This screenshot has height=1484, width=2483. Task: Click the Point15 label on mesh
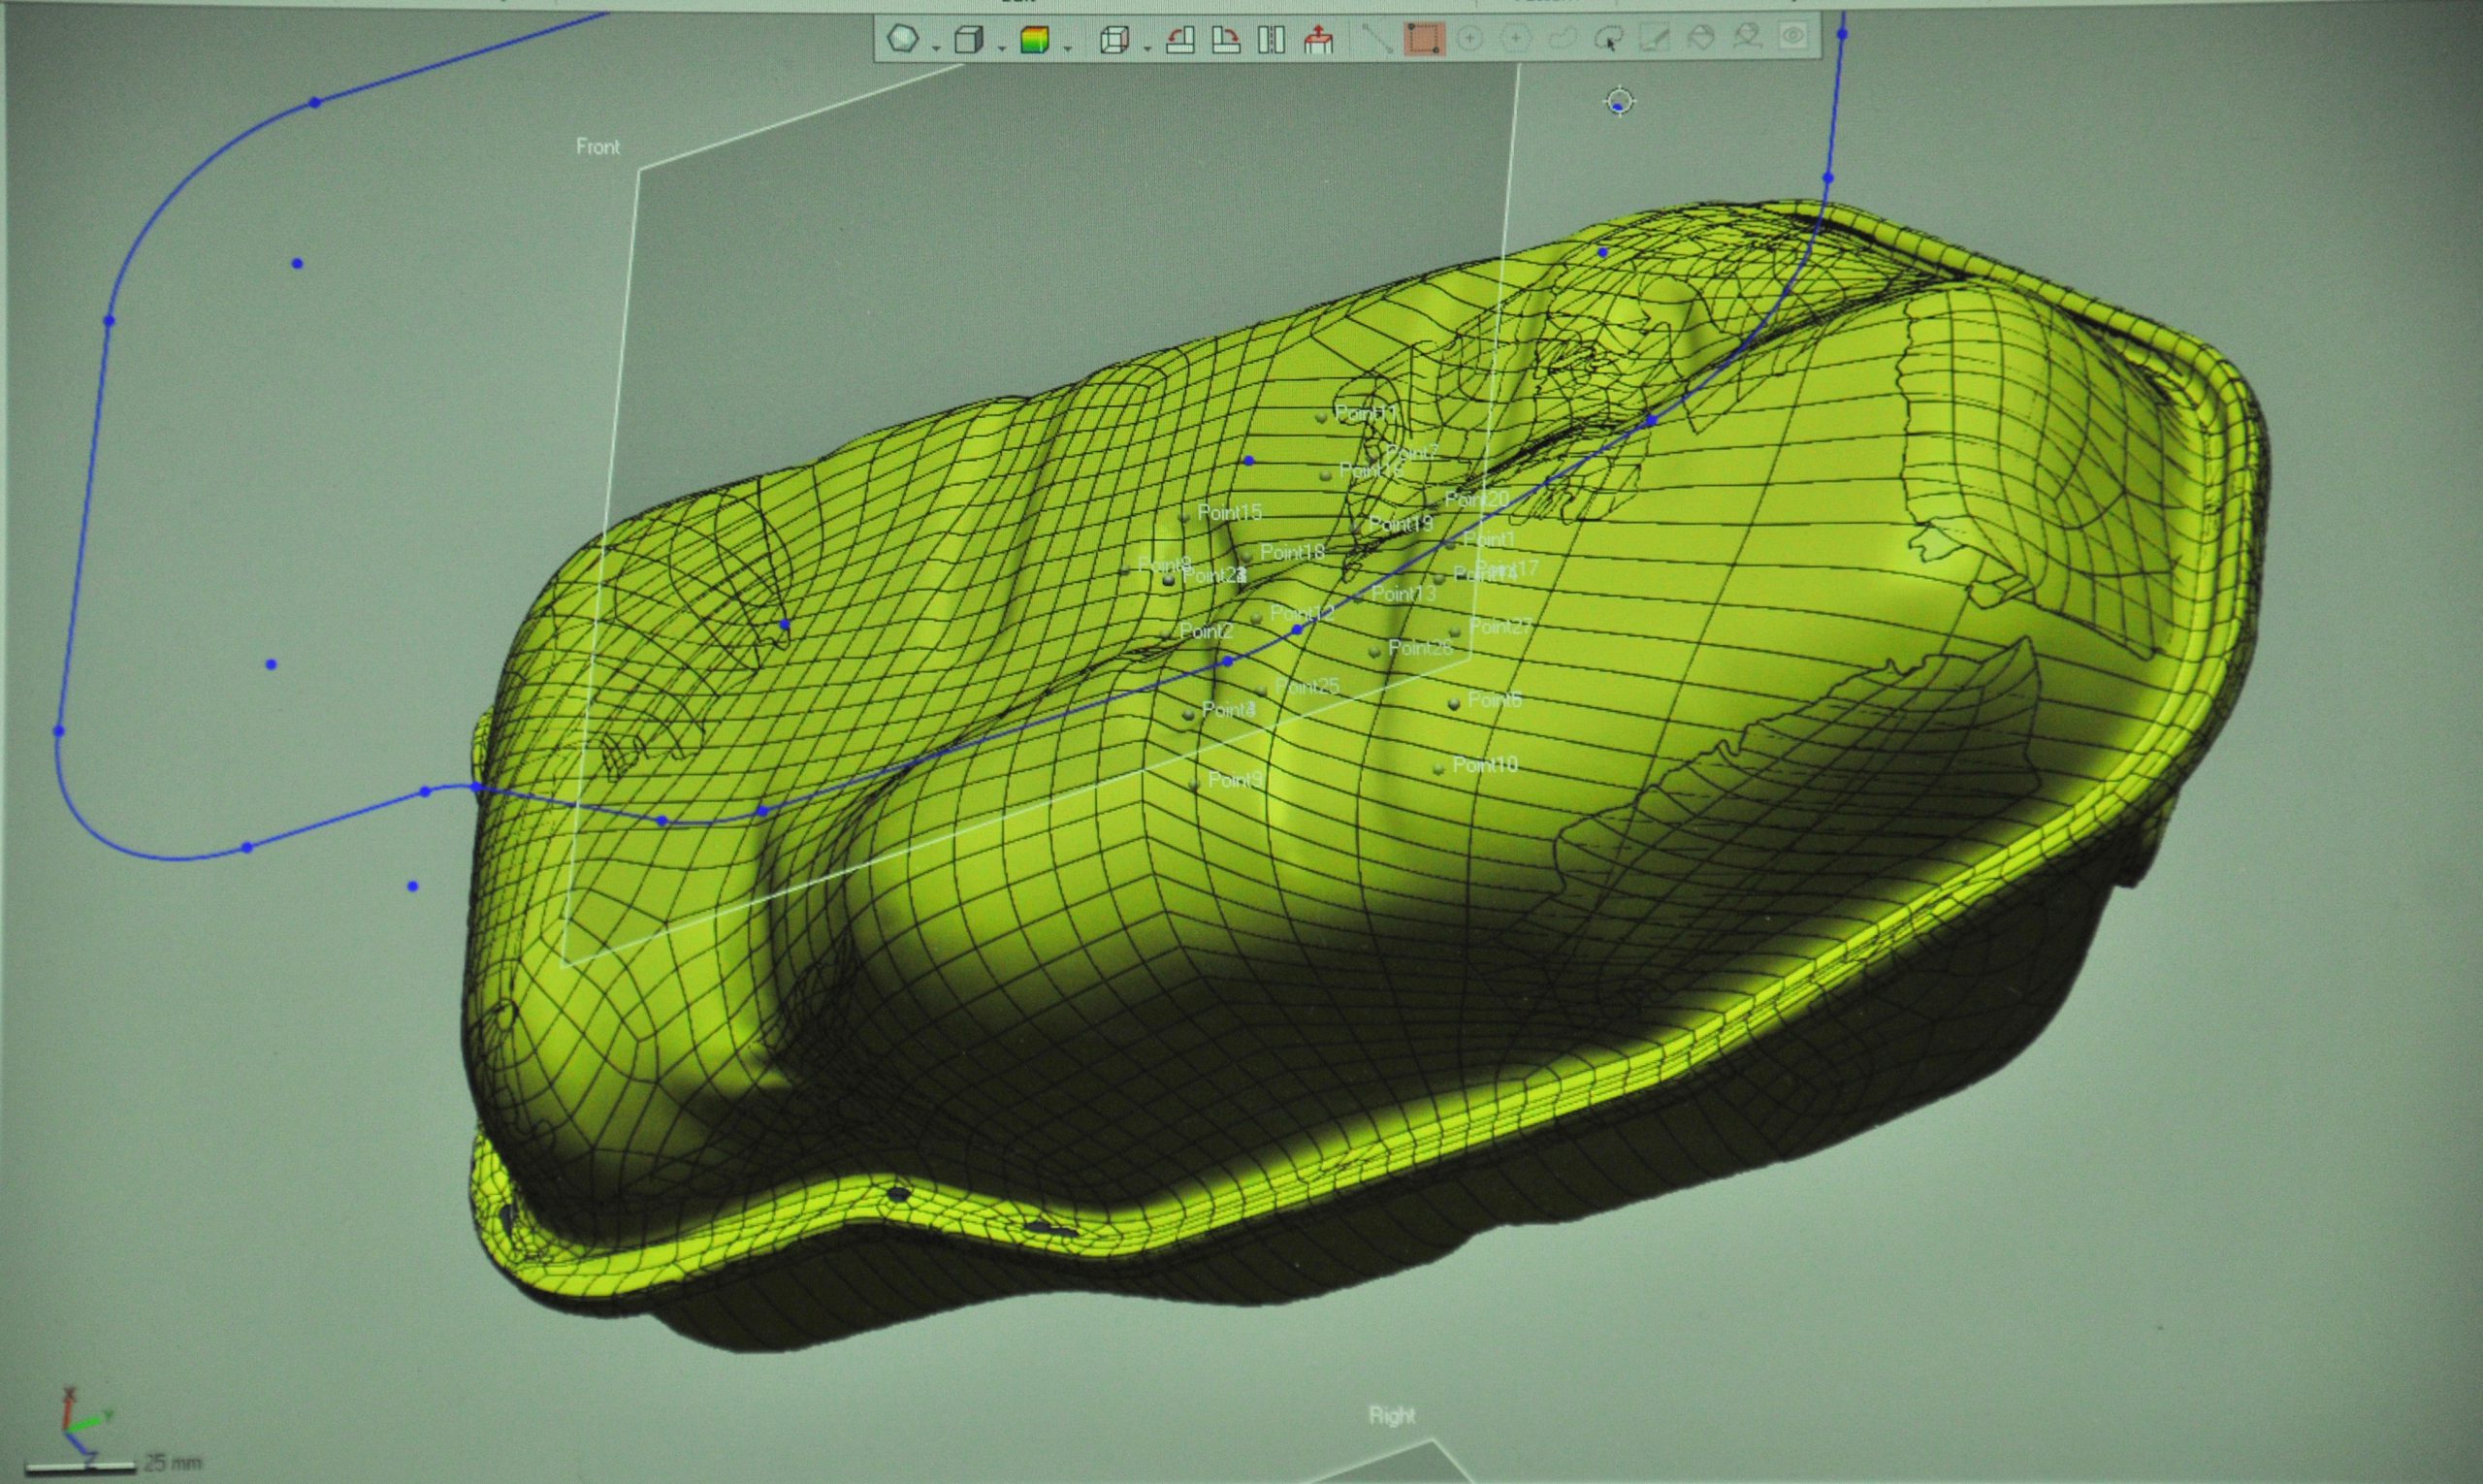coord(1229,512)
